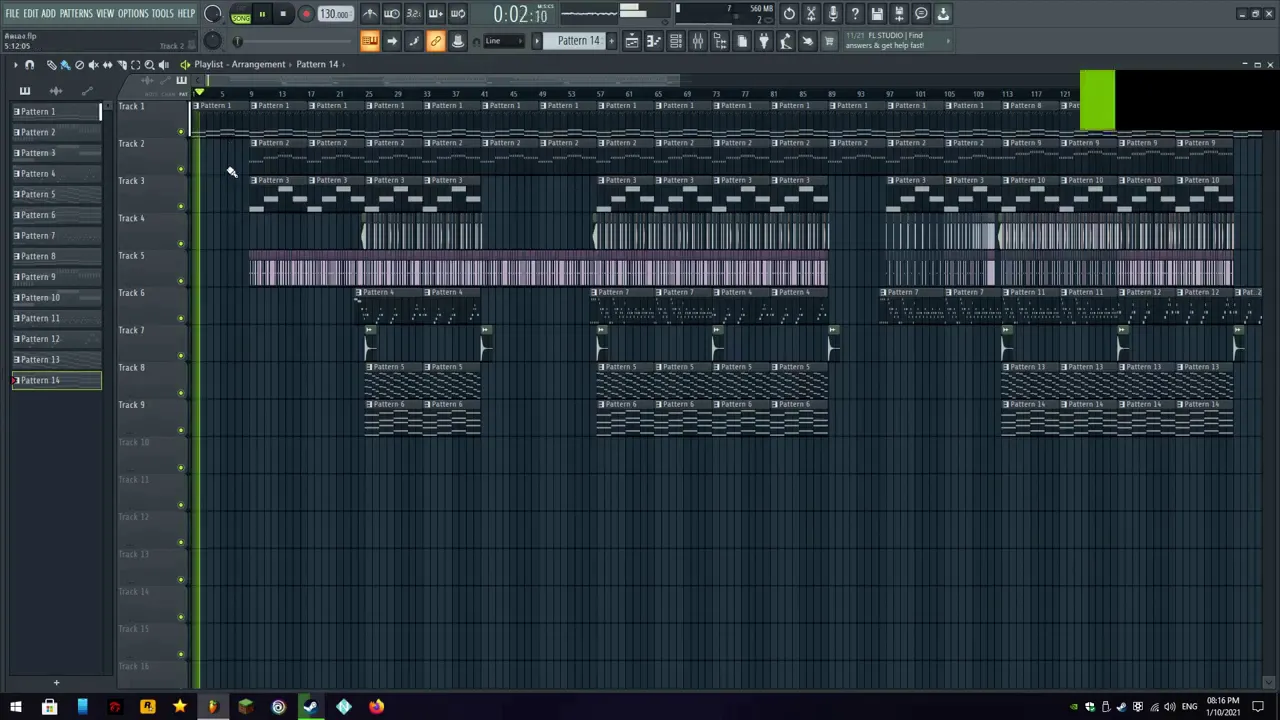The width and height of the screenshot is (1280, 720).
Task: Mute Track 2 with its green dot
Action: [181, 169]
